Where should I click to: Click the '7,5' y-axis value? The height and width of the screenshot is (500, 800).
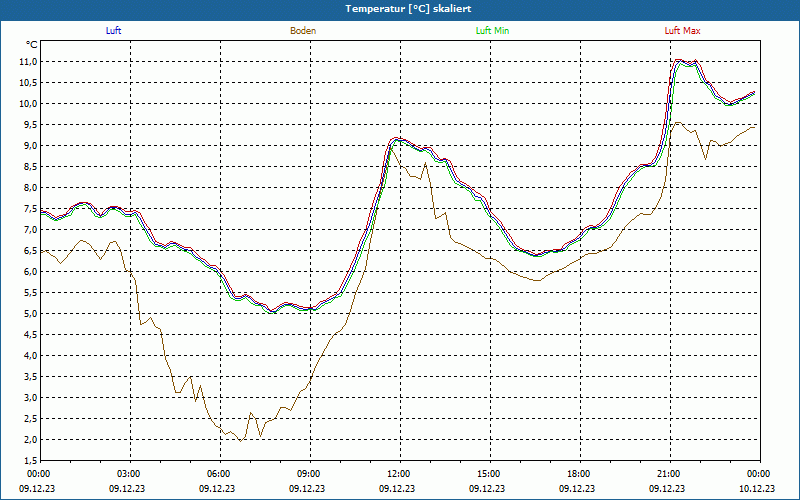(x=30, y=209)
